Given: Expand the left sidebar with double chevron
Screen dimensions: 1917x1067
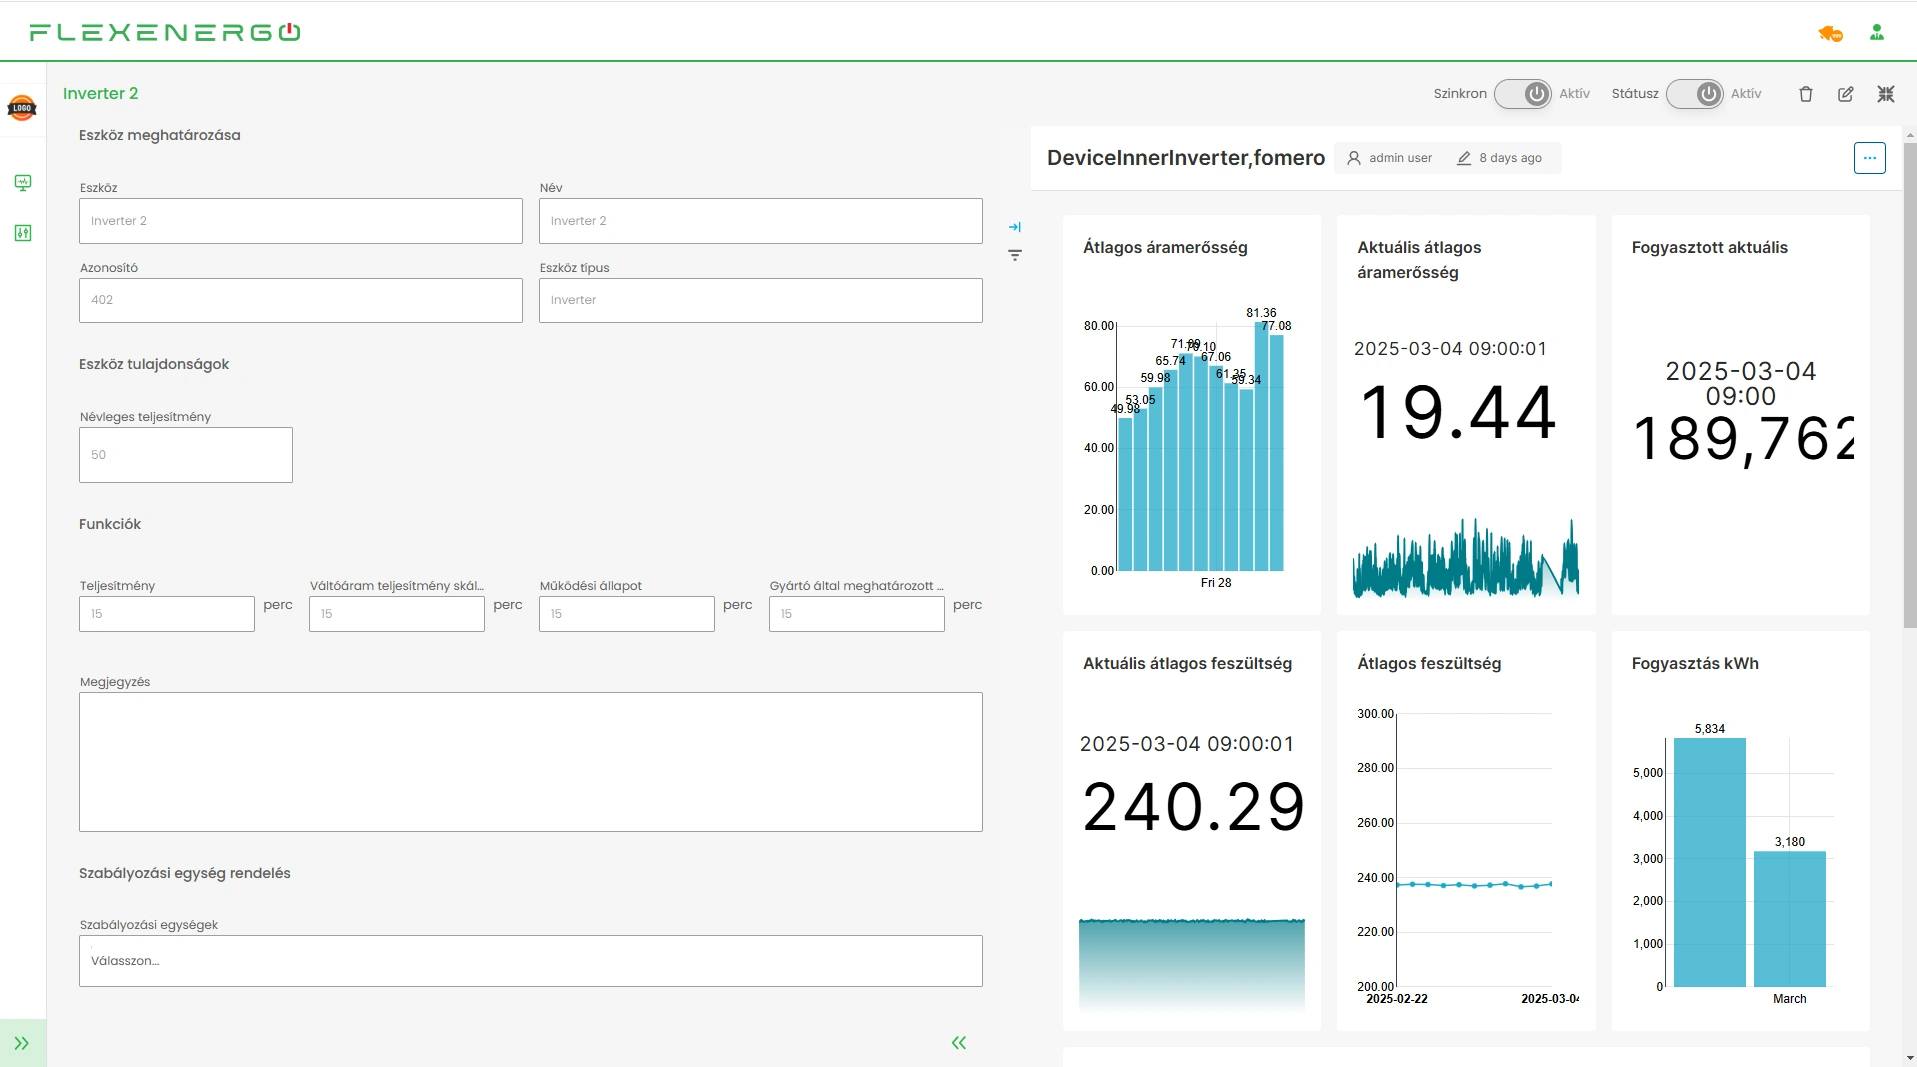Looking at the screenshot, I should (22, 1043).
